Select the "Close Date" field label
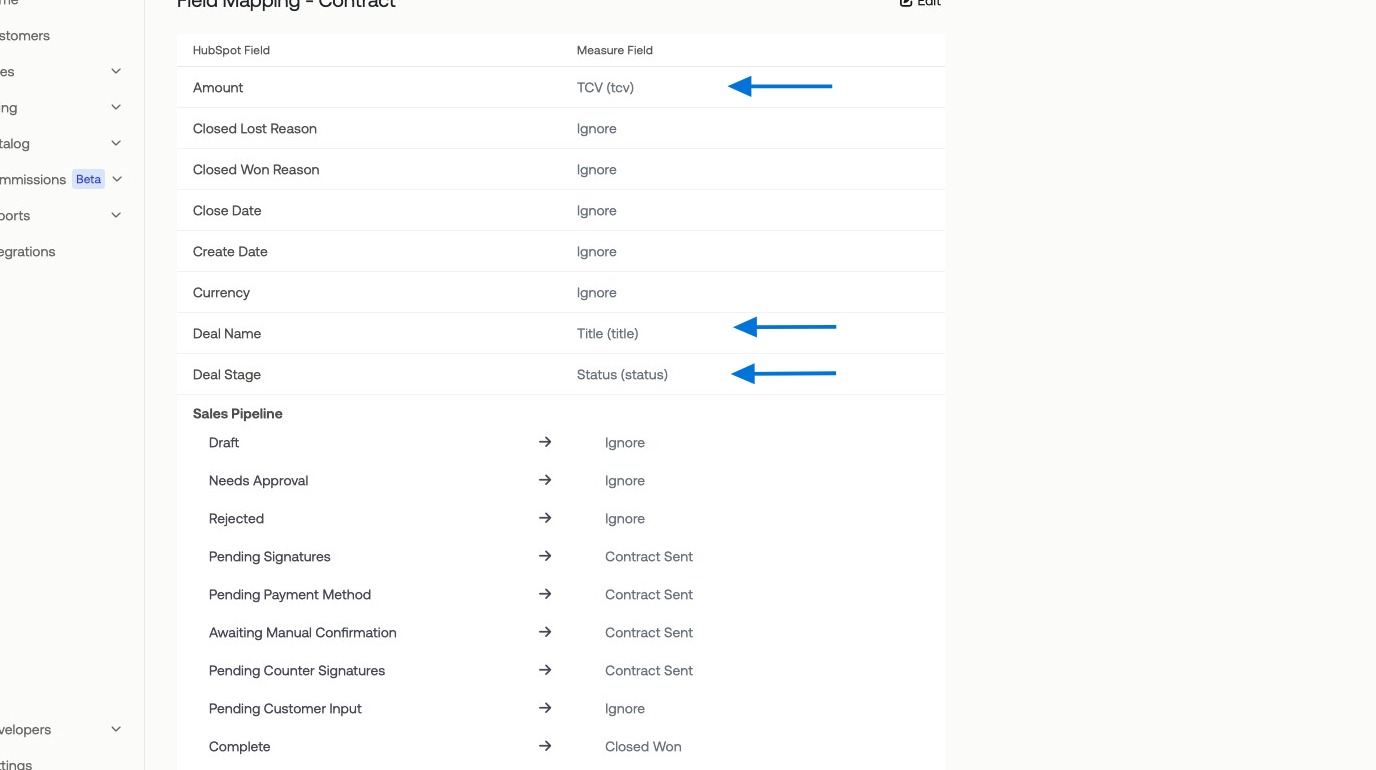The width and height of the screenshot is (1376, 770). (227, 211)
